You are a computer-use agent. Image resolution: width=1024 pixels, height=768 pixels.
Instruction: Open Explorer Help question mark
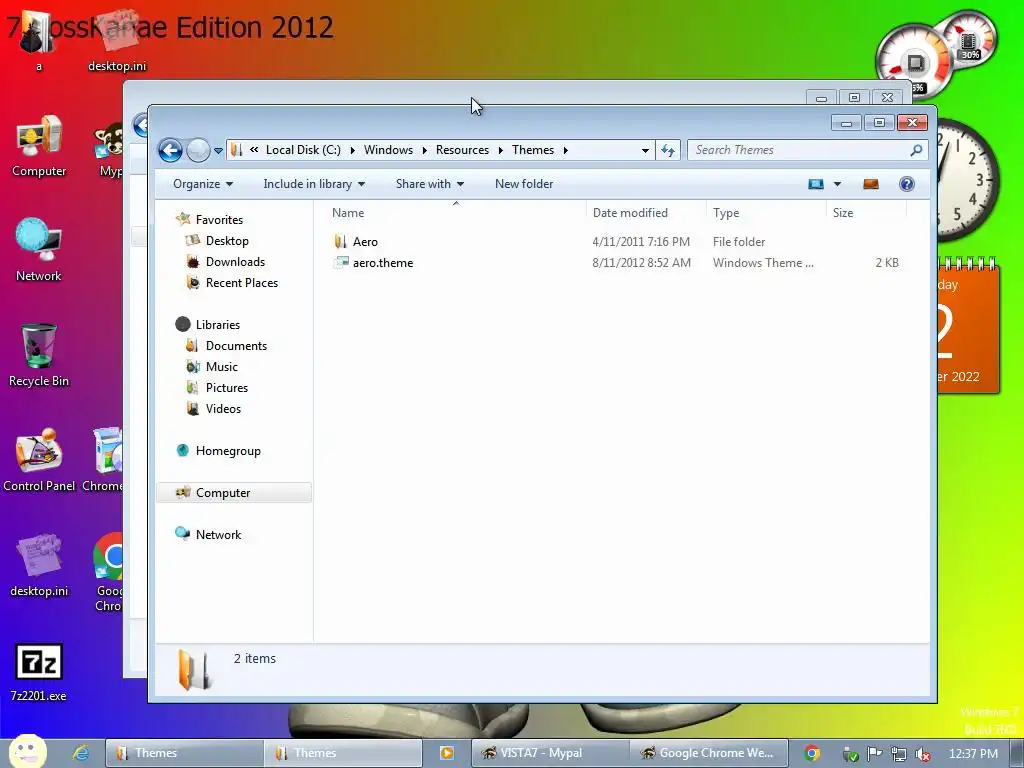[906, 184]
